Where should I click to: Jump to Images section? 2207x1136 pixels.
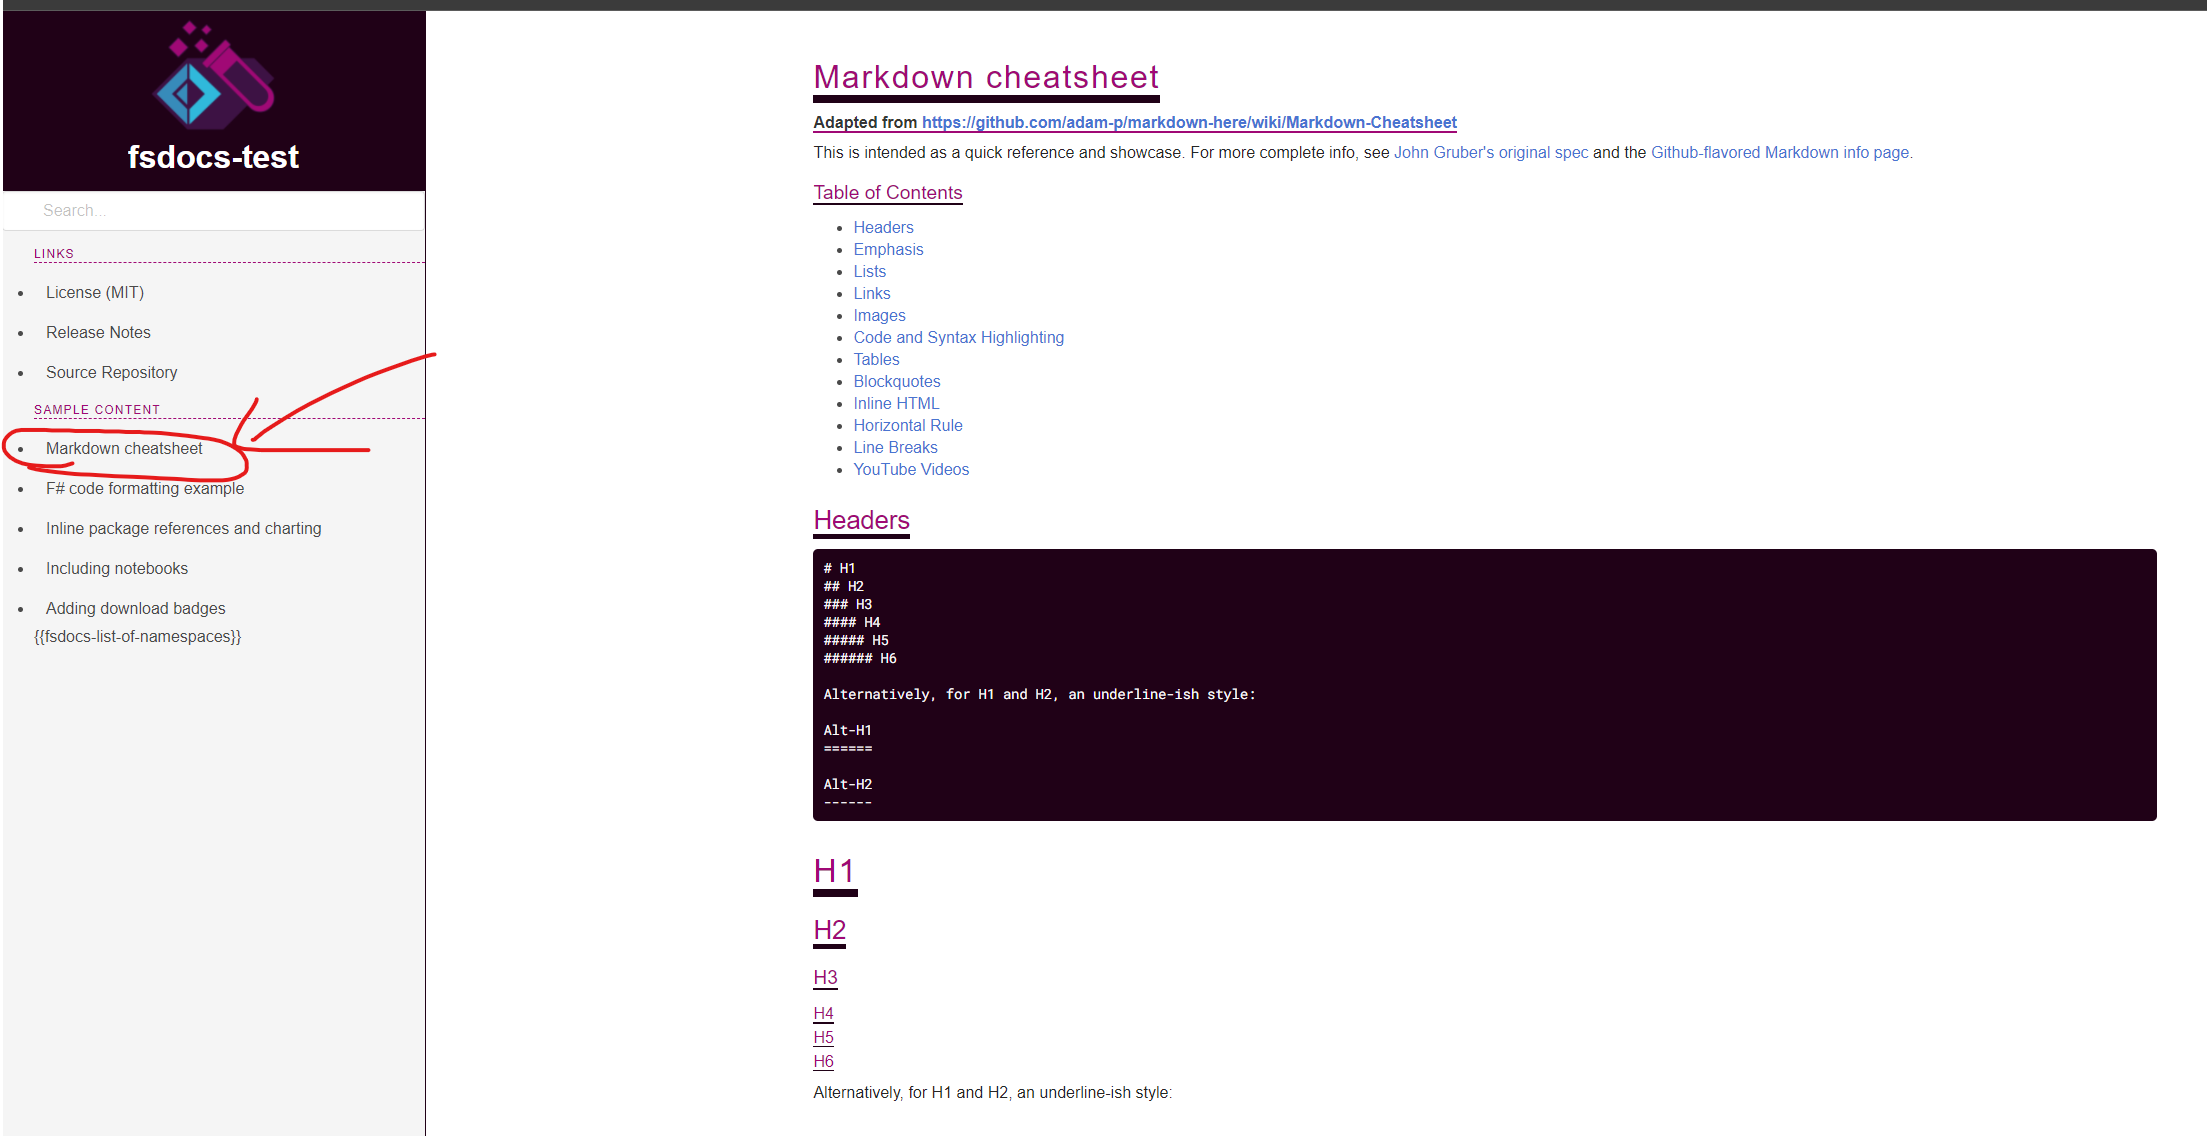pos(879,315)
